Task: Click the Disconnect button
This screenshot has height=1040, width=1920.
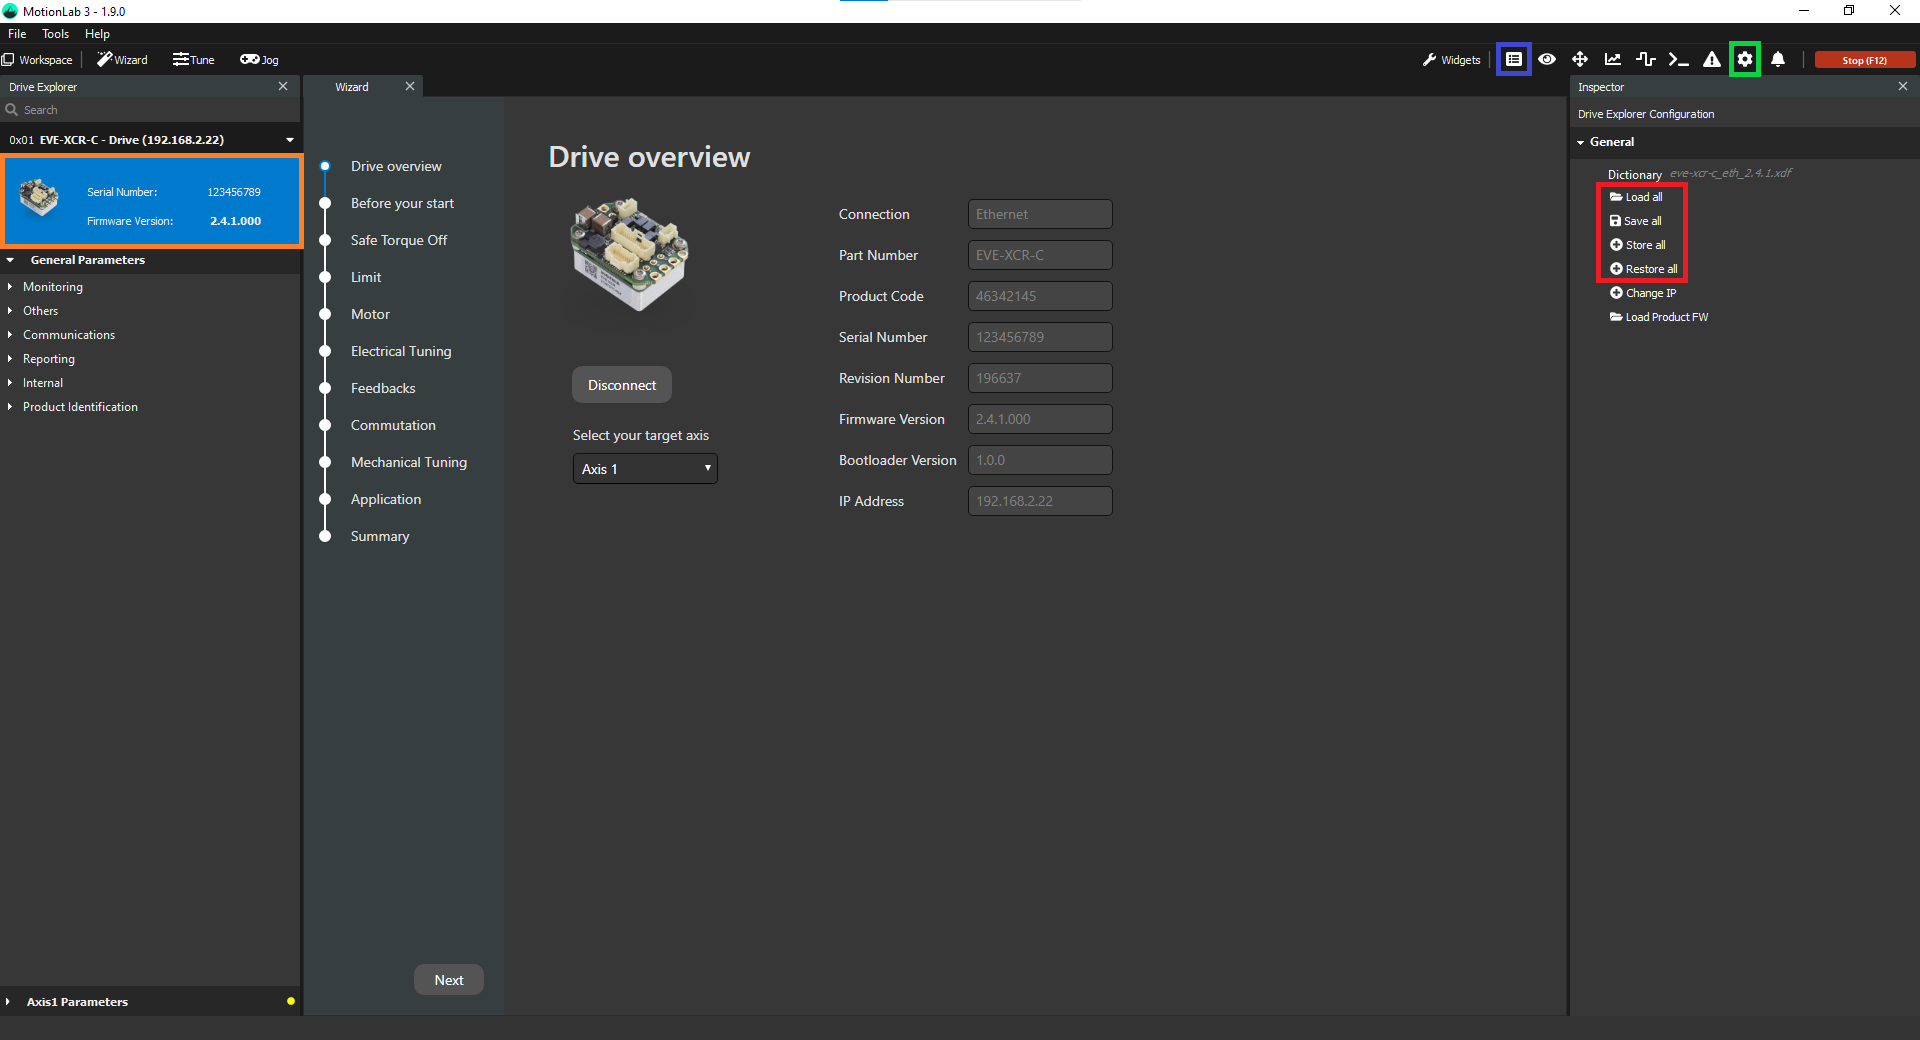Action: pyautogui.click(x=622, y=385)
